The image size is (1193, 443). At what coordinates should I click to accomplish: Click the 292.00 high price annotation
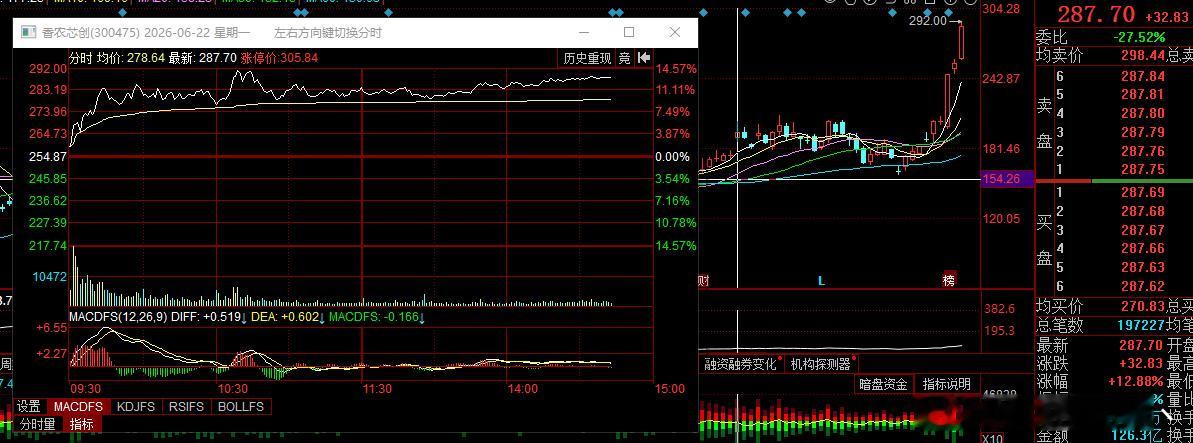click(927, 21)
